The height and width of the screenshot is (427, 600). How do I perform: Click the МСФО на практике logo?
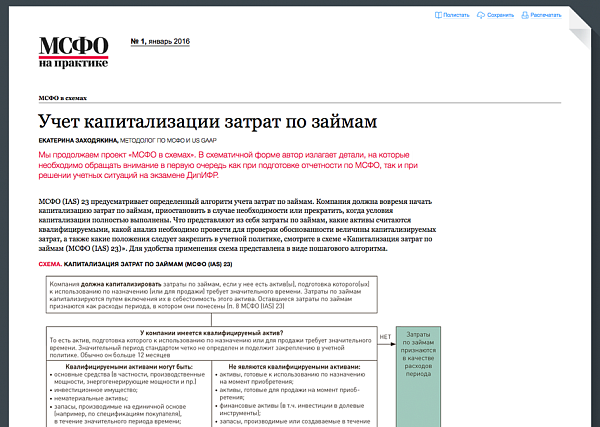73,50
